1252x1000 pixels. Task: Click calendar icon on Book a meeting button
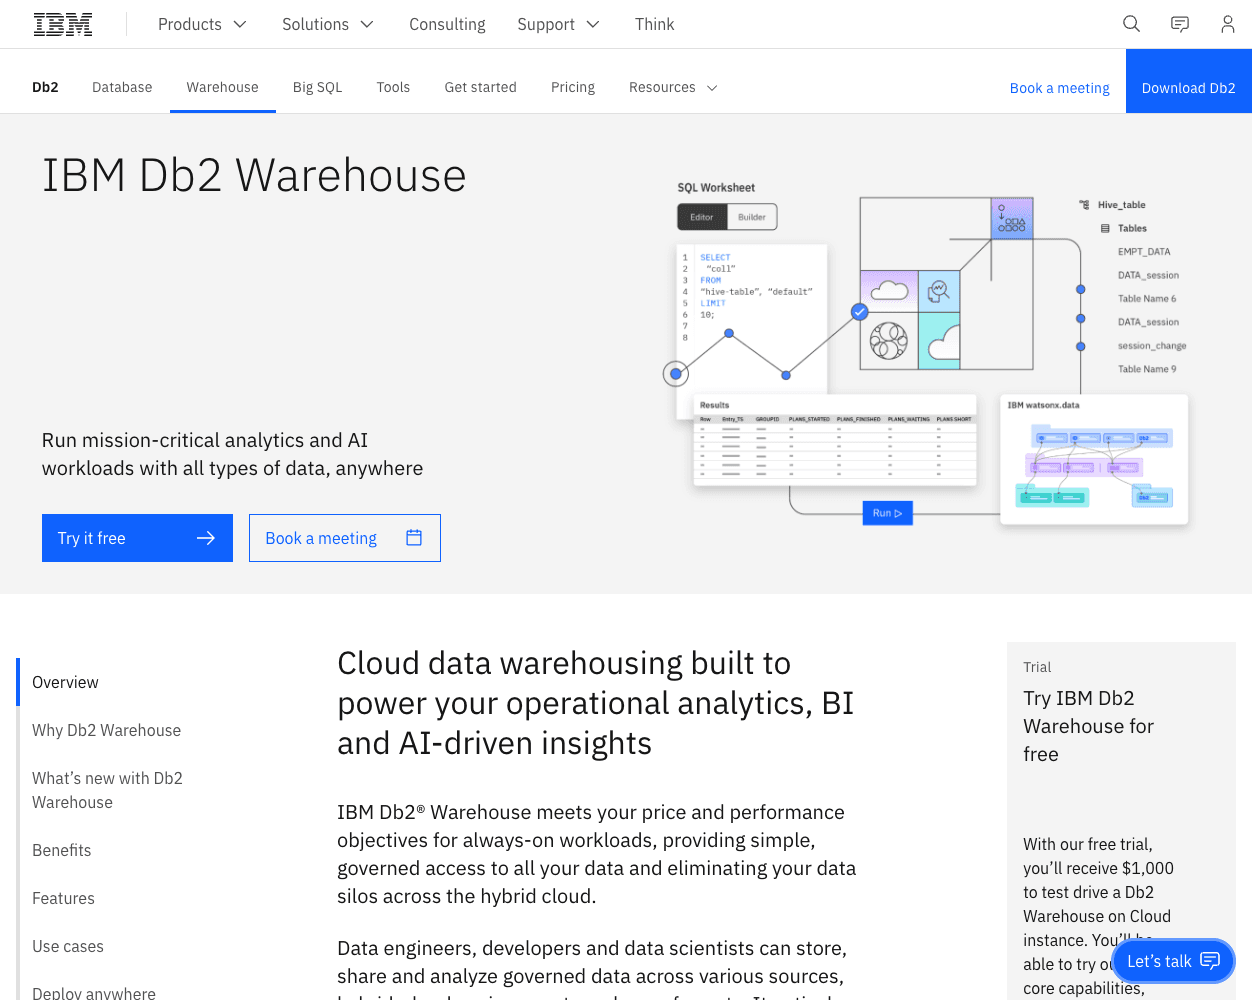414,538
